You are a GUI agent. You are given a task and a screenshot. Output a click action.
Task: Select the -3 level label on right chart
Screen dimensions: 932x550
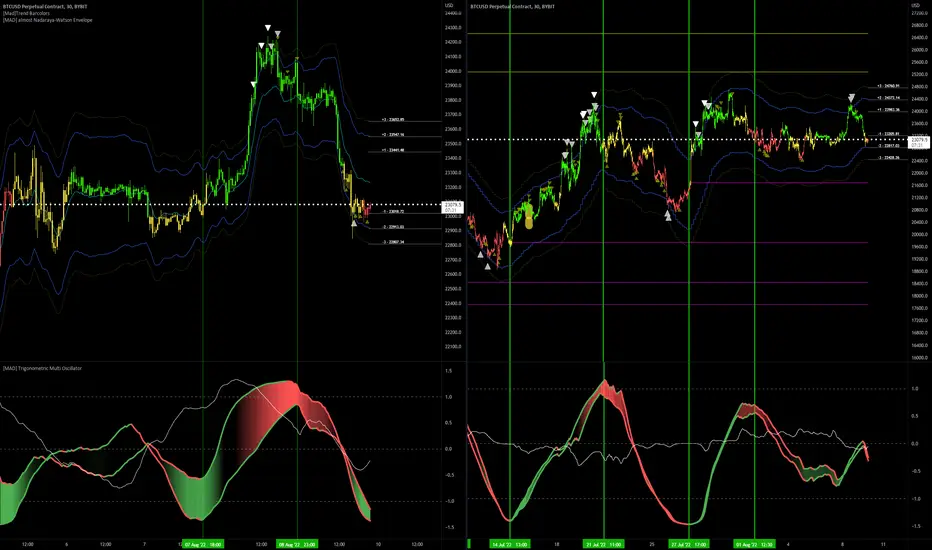(888, 158)
